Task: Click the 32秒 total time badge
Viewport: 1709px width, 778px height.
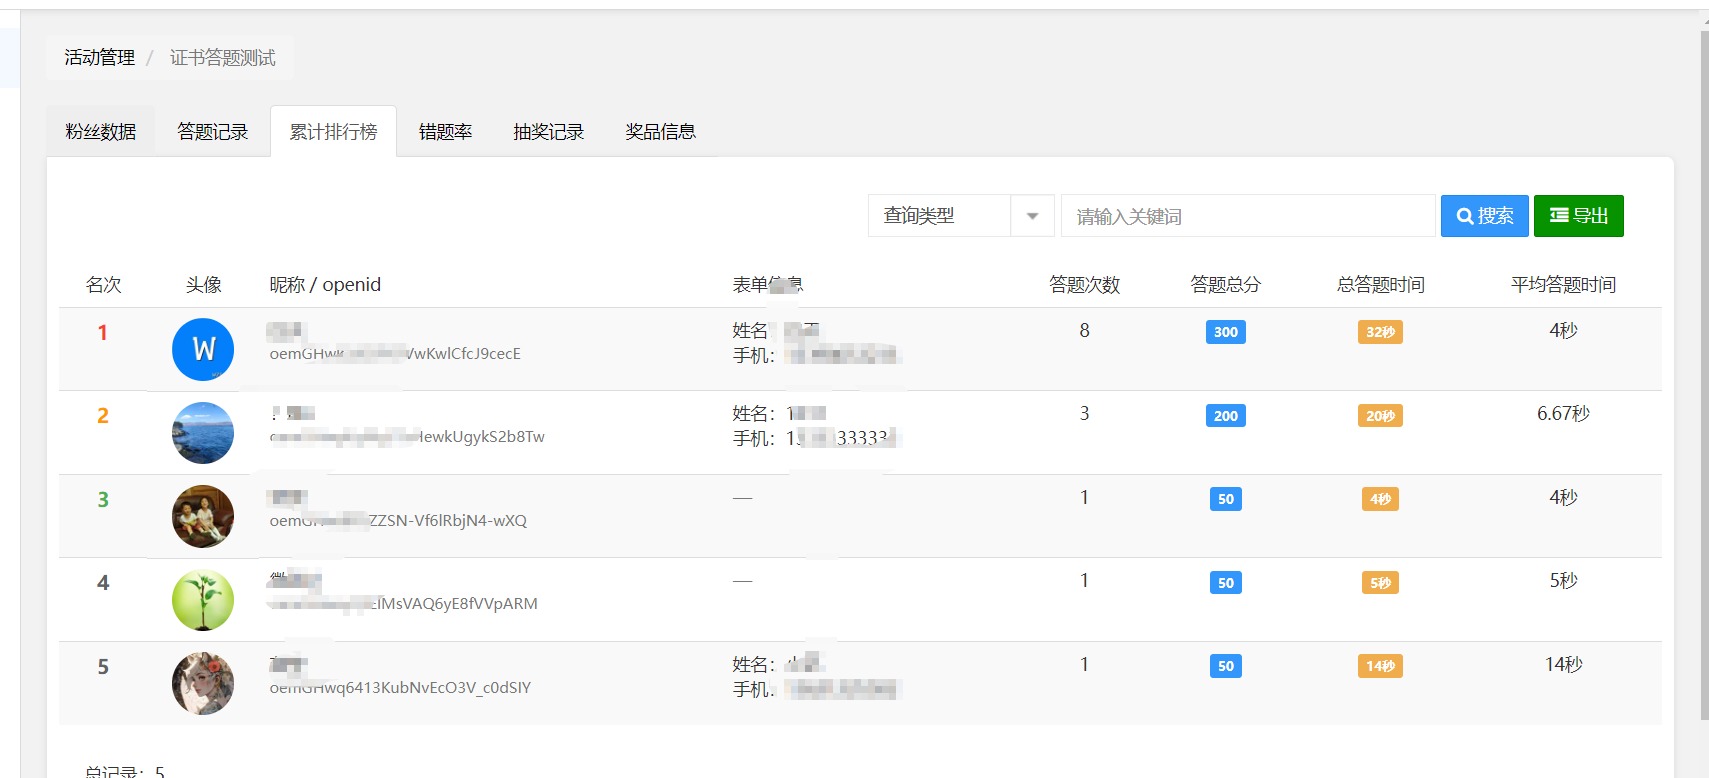Action: pyautogui.click(x=1380, y=332)
